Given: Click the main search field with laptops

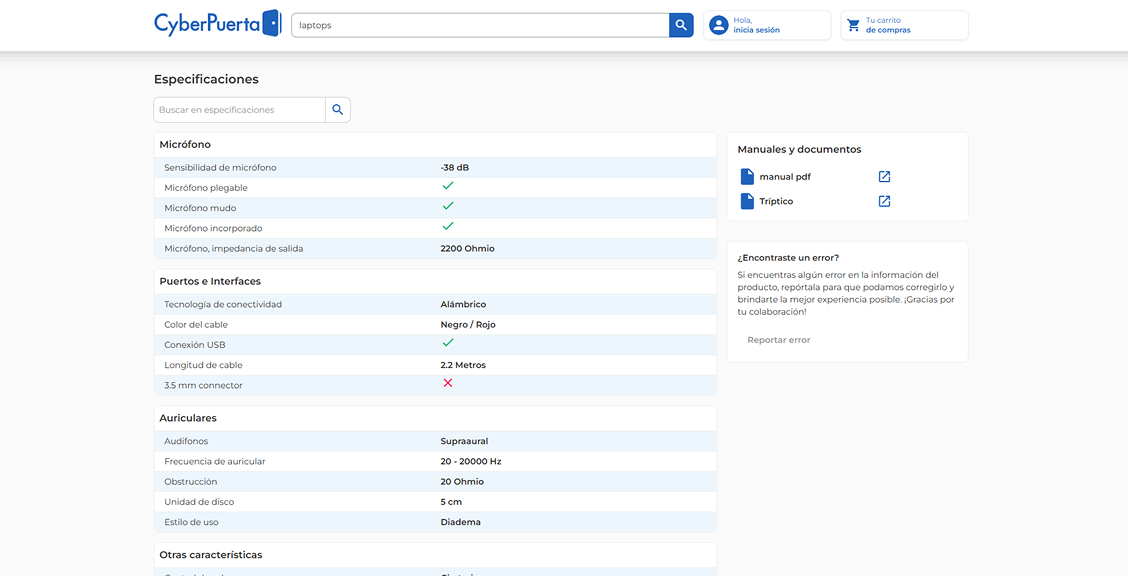Looking at the screenshot, I should [x=480, y=25].
